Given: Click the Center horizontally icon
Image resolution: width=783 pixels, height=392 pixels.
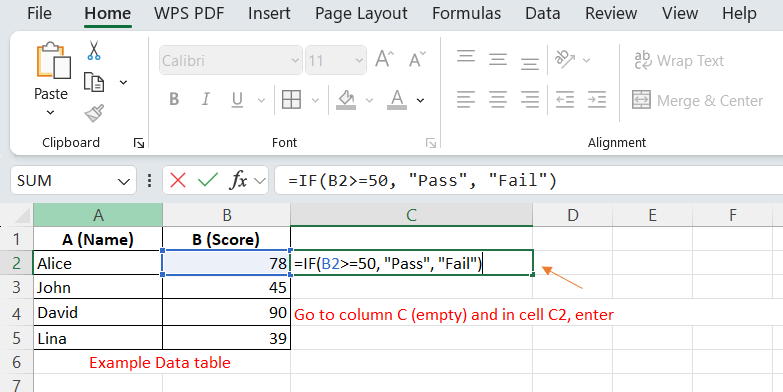Looking at the screenshot, I should tap(498, 100).
